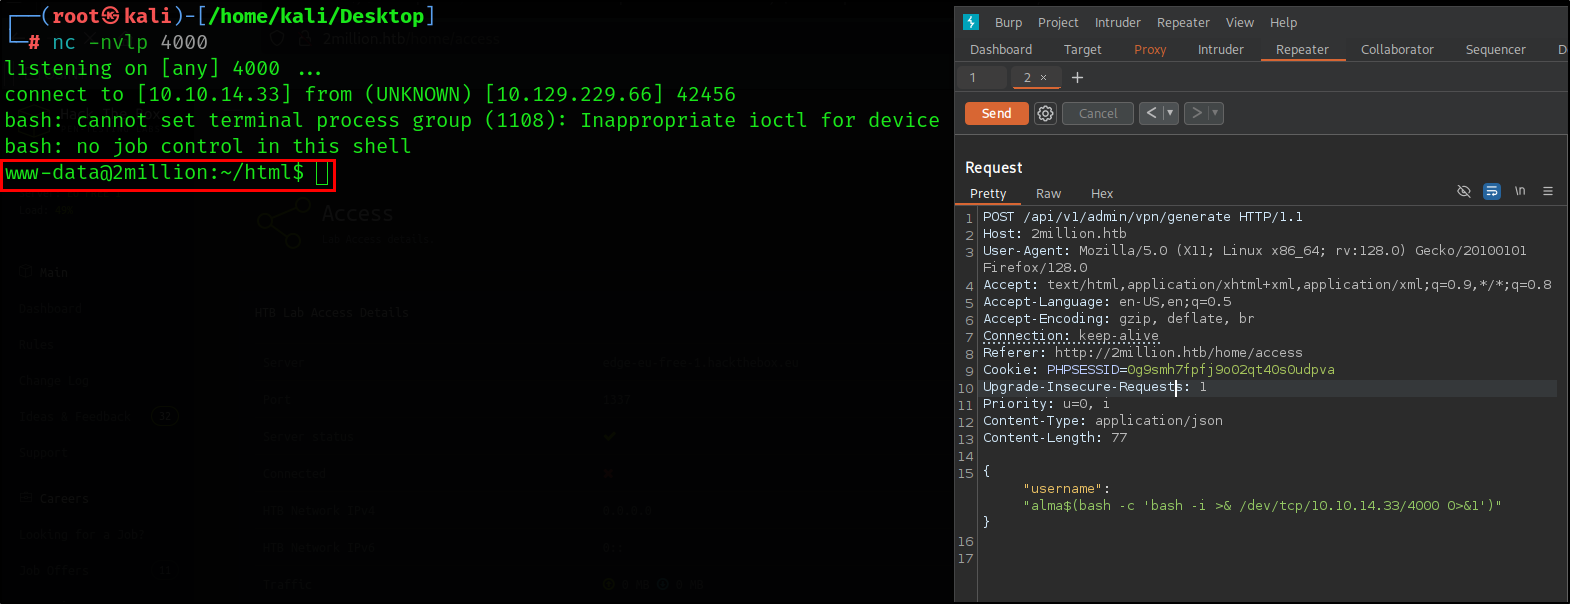This screenshot has height=604, width=1570.
Task: Click the Connection: keep-alive header
Action: [x=1071, y=335]
